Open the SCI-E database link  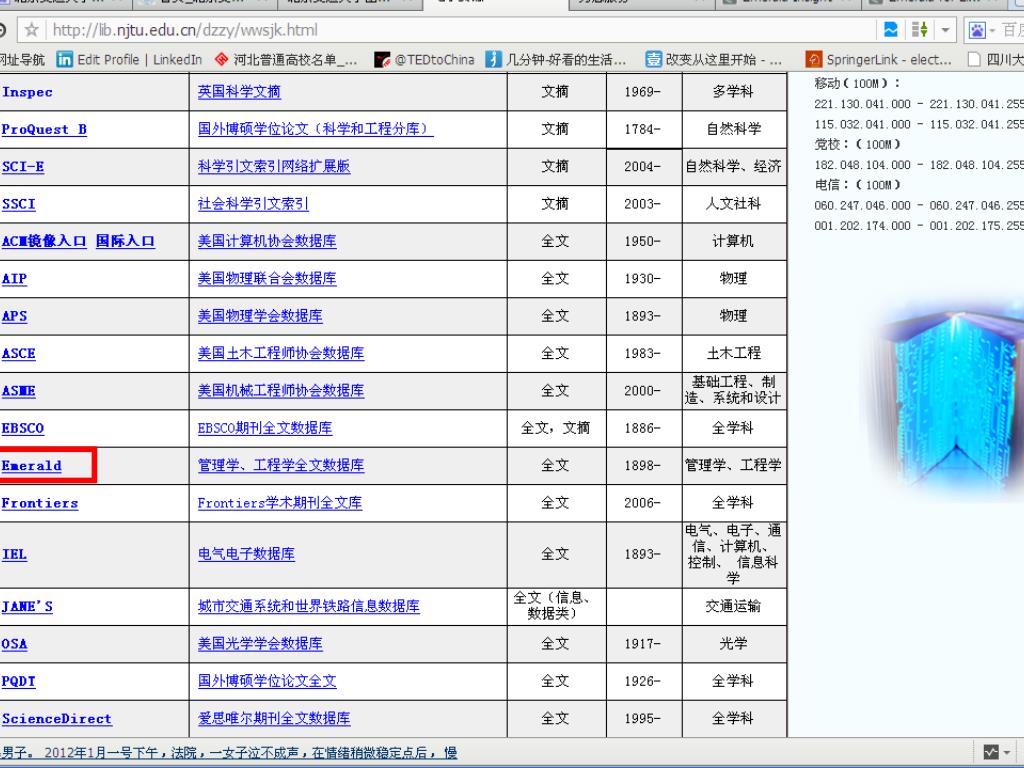[x=23, y=167]
